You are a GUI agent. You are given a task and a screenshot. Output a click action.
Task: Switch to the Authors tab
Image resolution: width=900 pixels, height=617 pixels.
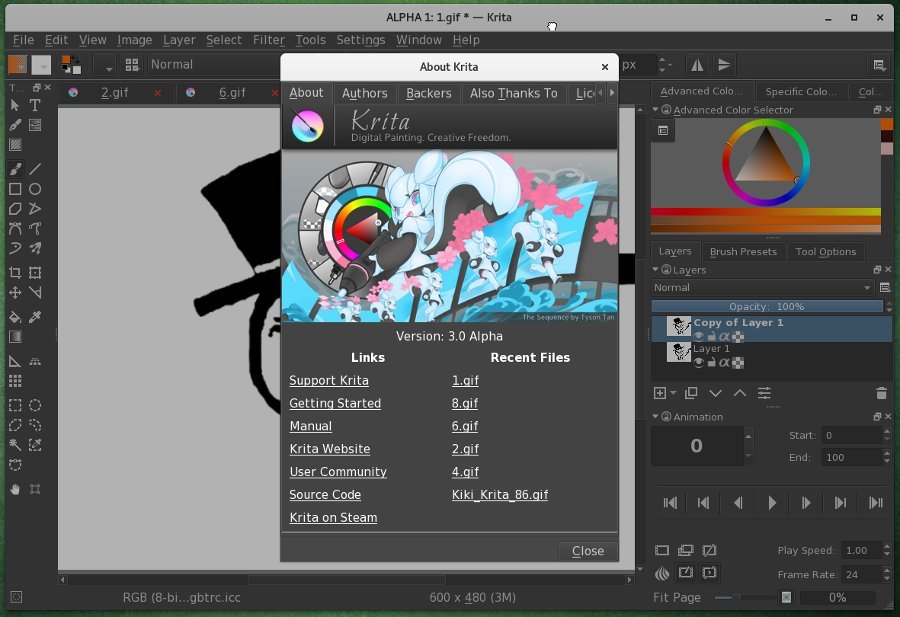[364, 93]
